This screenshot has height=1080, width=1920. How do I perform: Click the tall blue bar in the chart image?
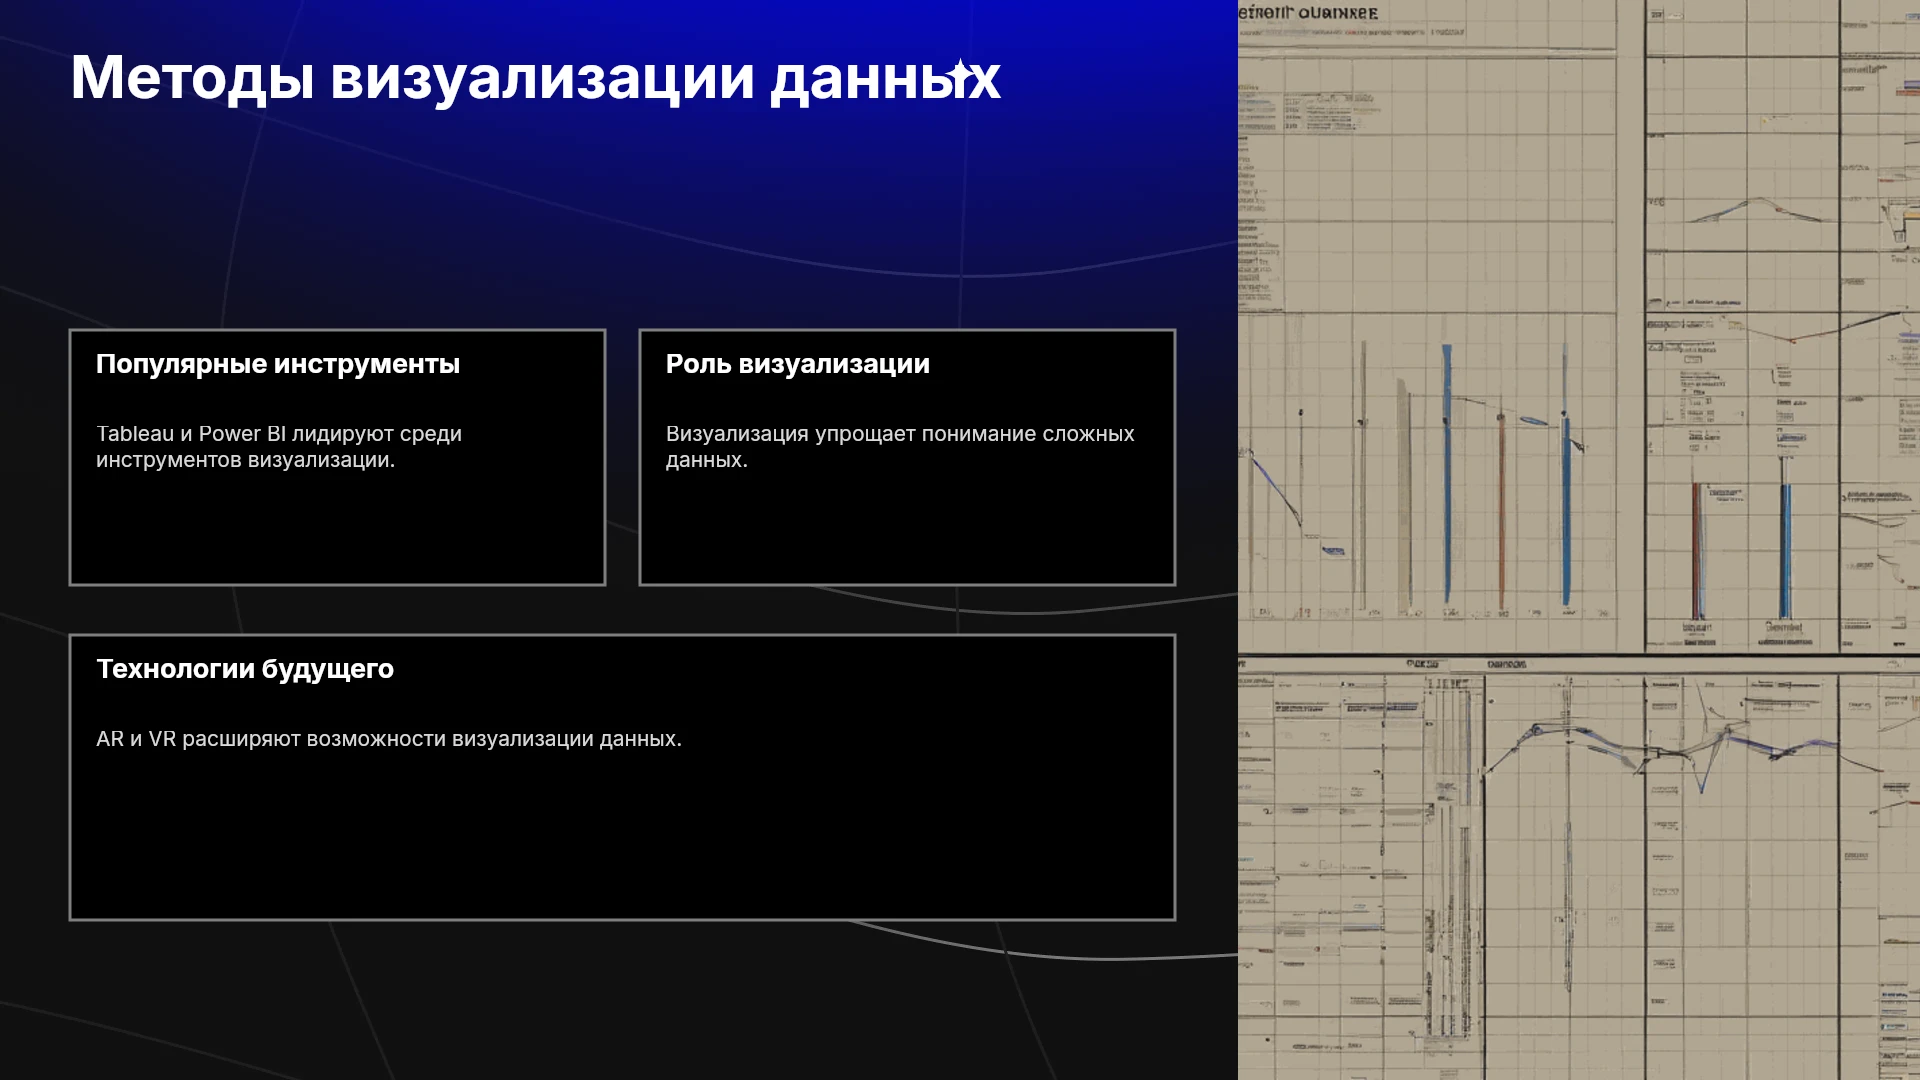tap(1447, 475)
